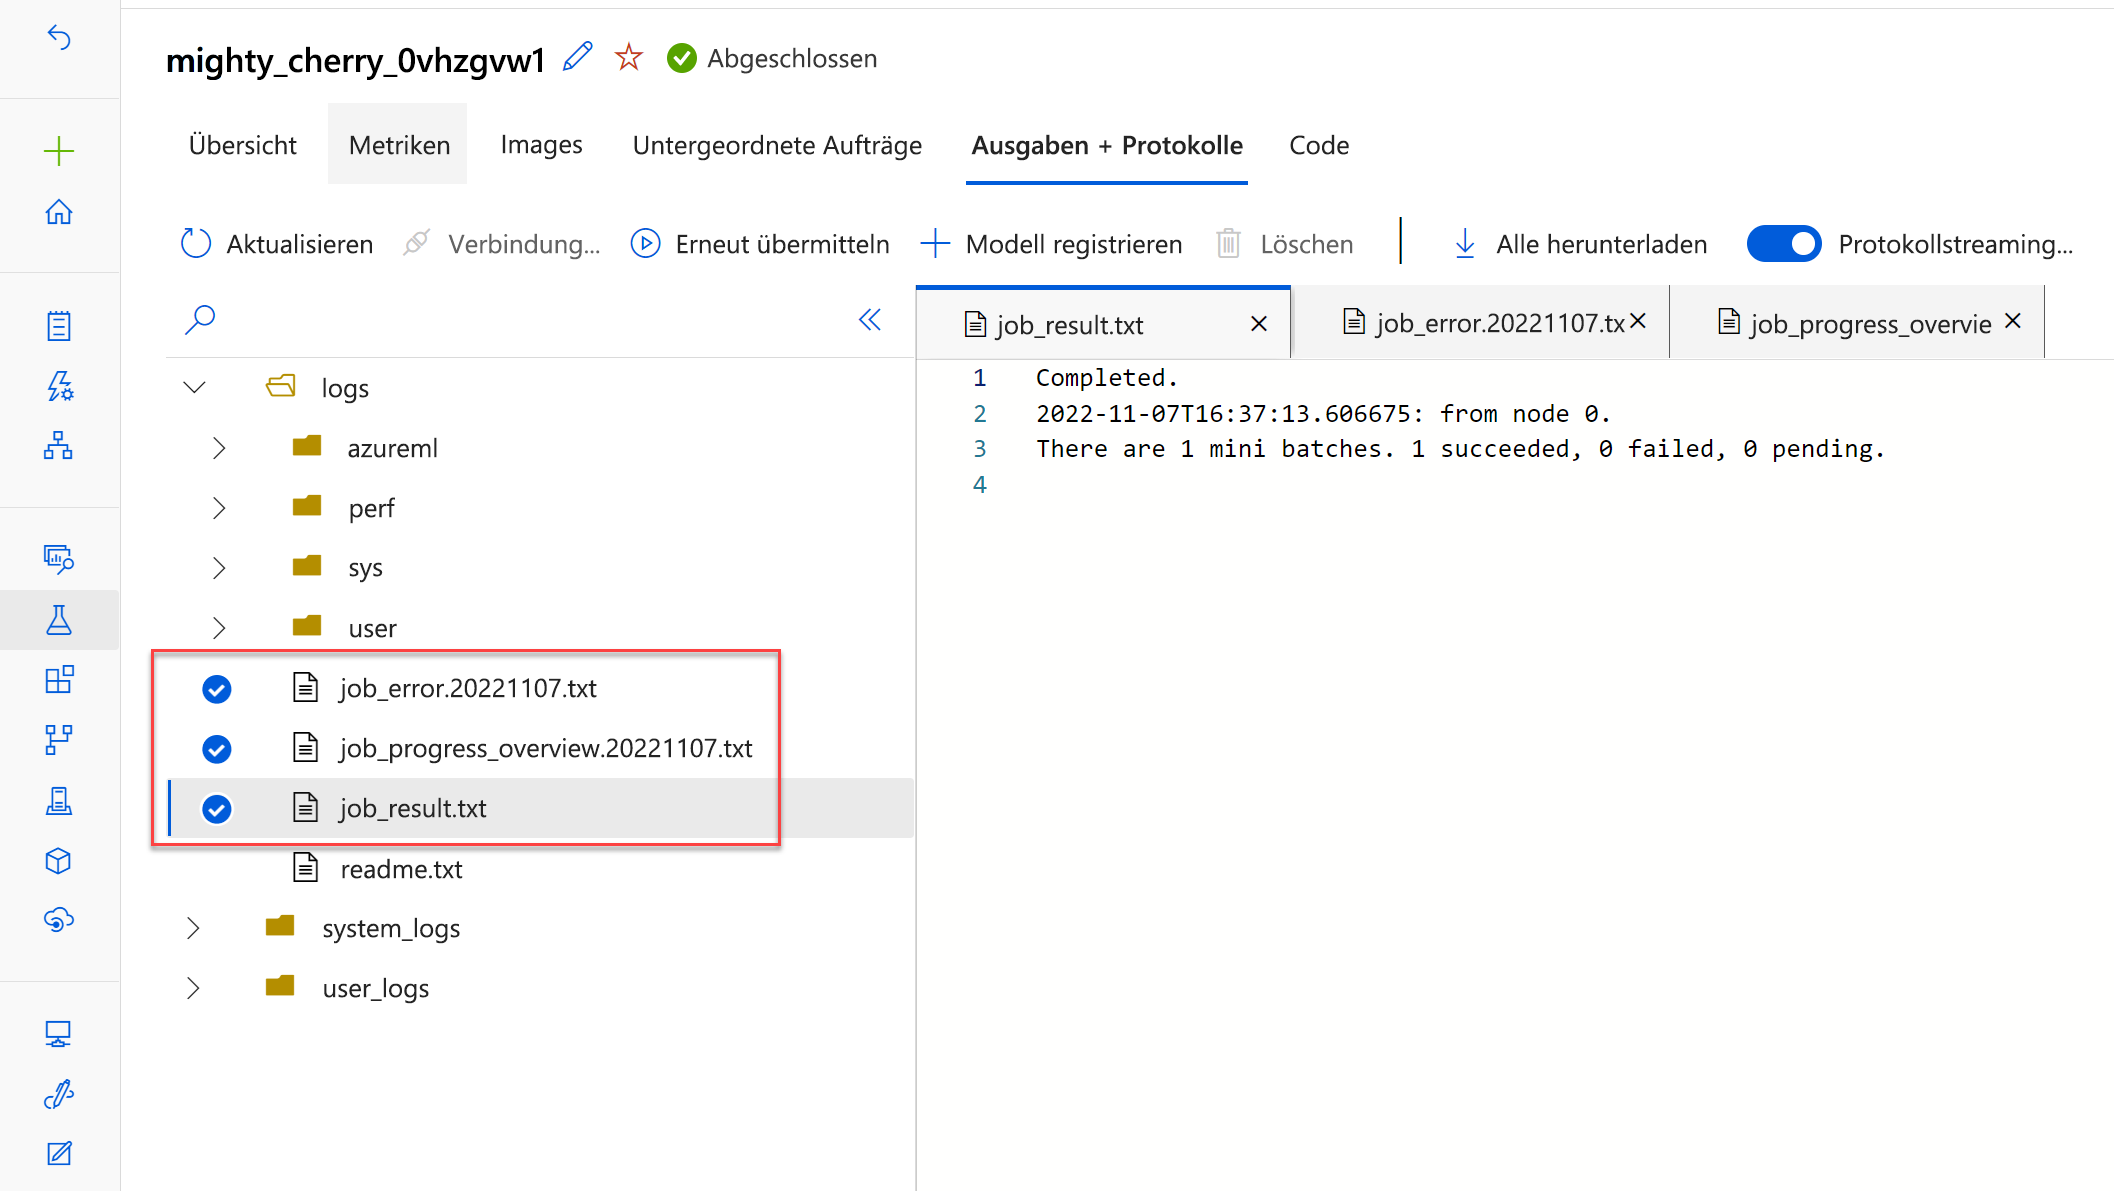Click job title mighty_cherry_0vhzgvw1
Viewport: 2114px width, 1191px height.
[x=355, y=61]
